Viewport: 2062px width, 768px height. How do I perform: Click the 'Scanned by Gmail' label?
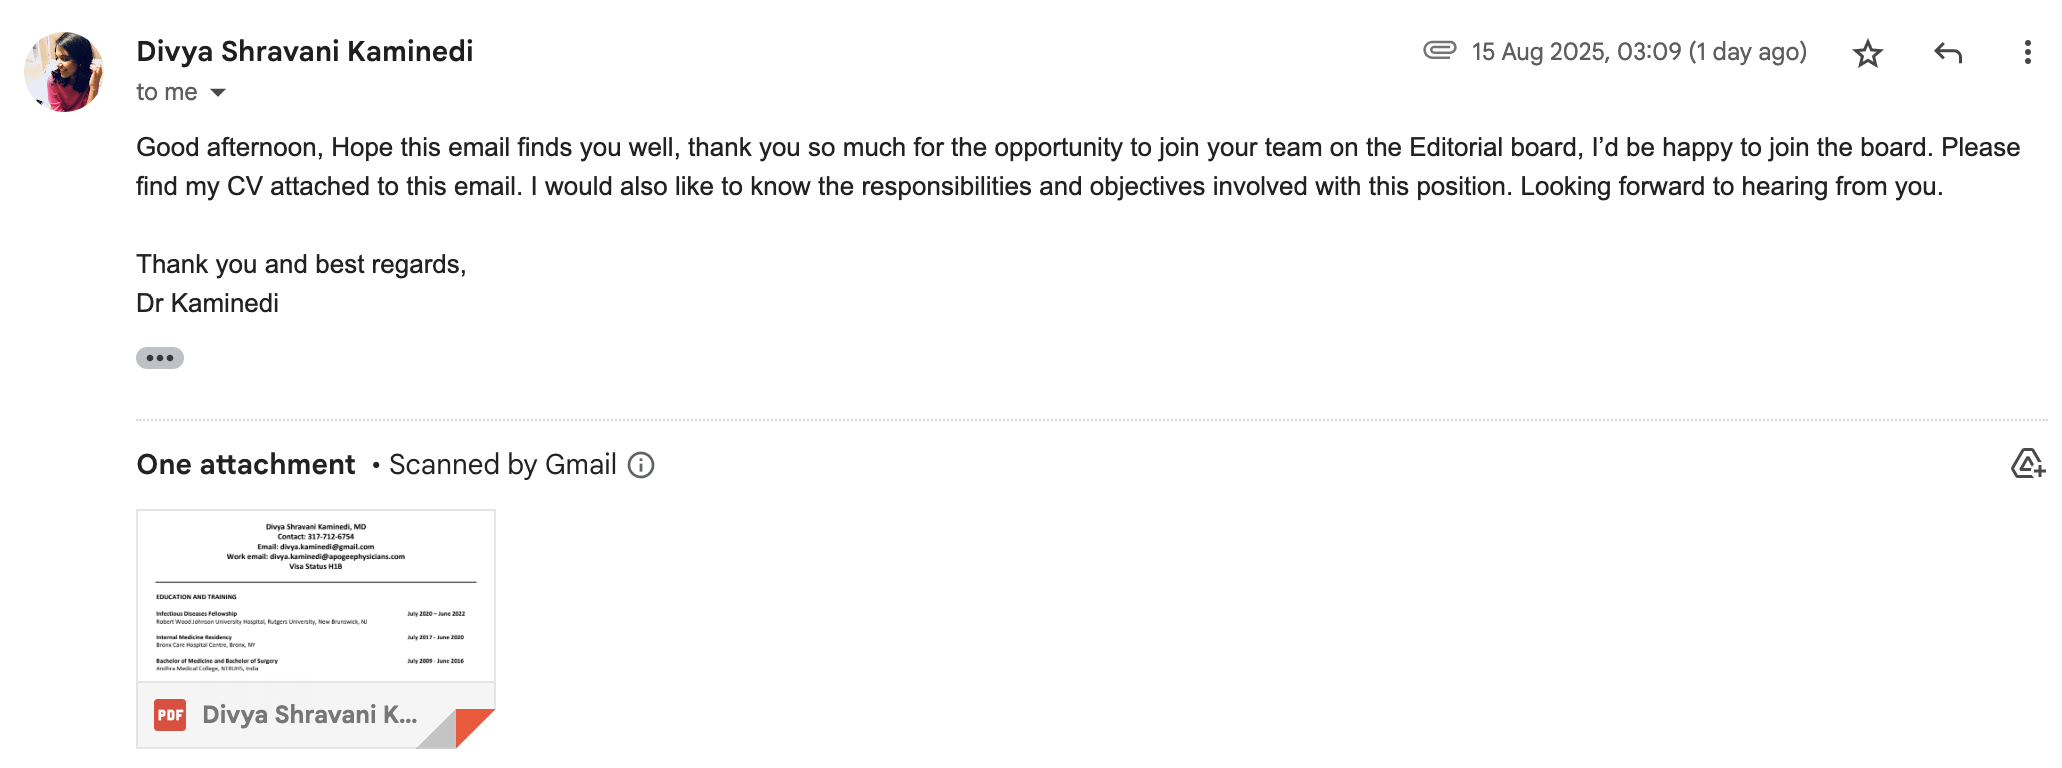click(x=502, y=465)
